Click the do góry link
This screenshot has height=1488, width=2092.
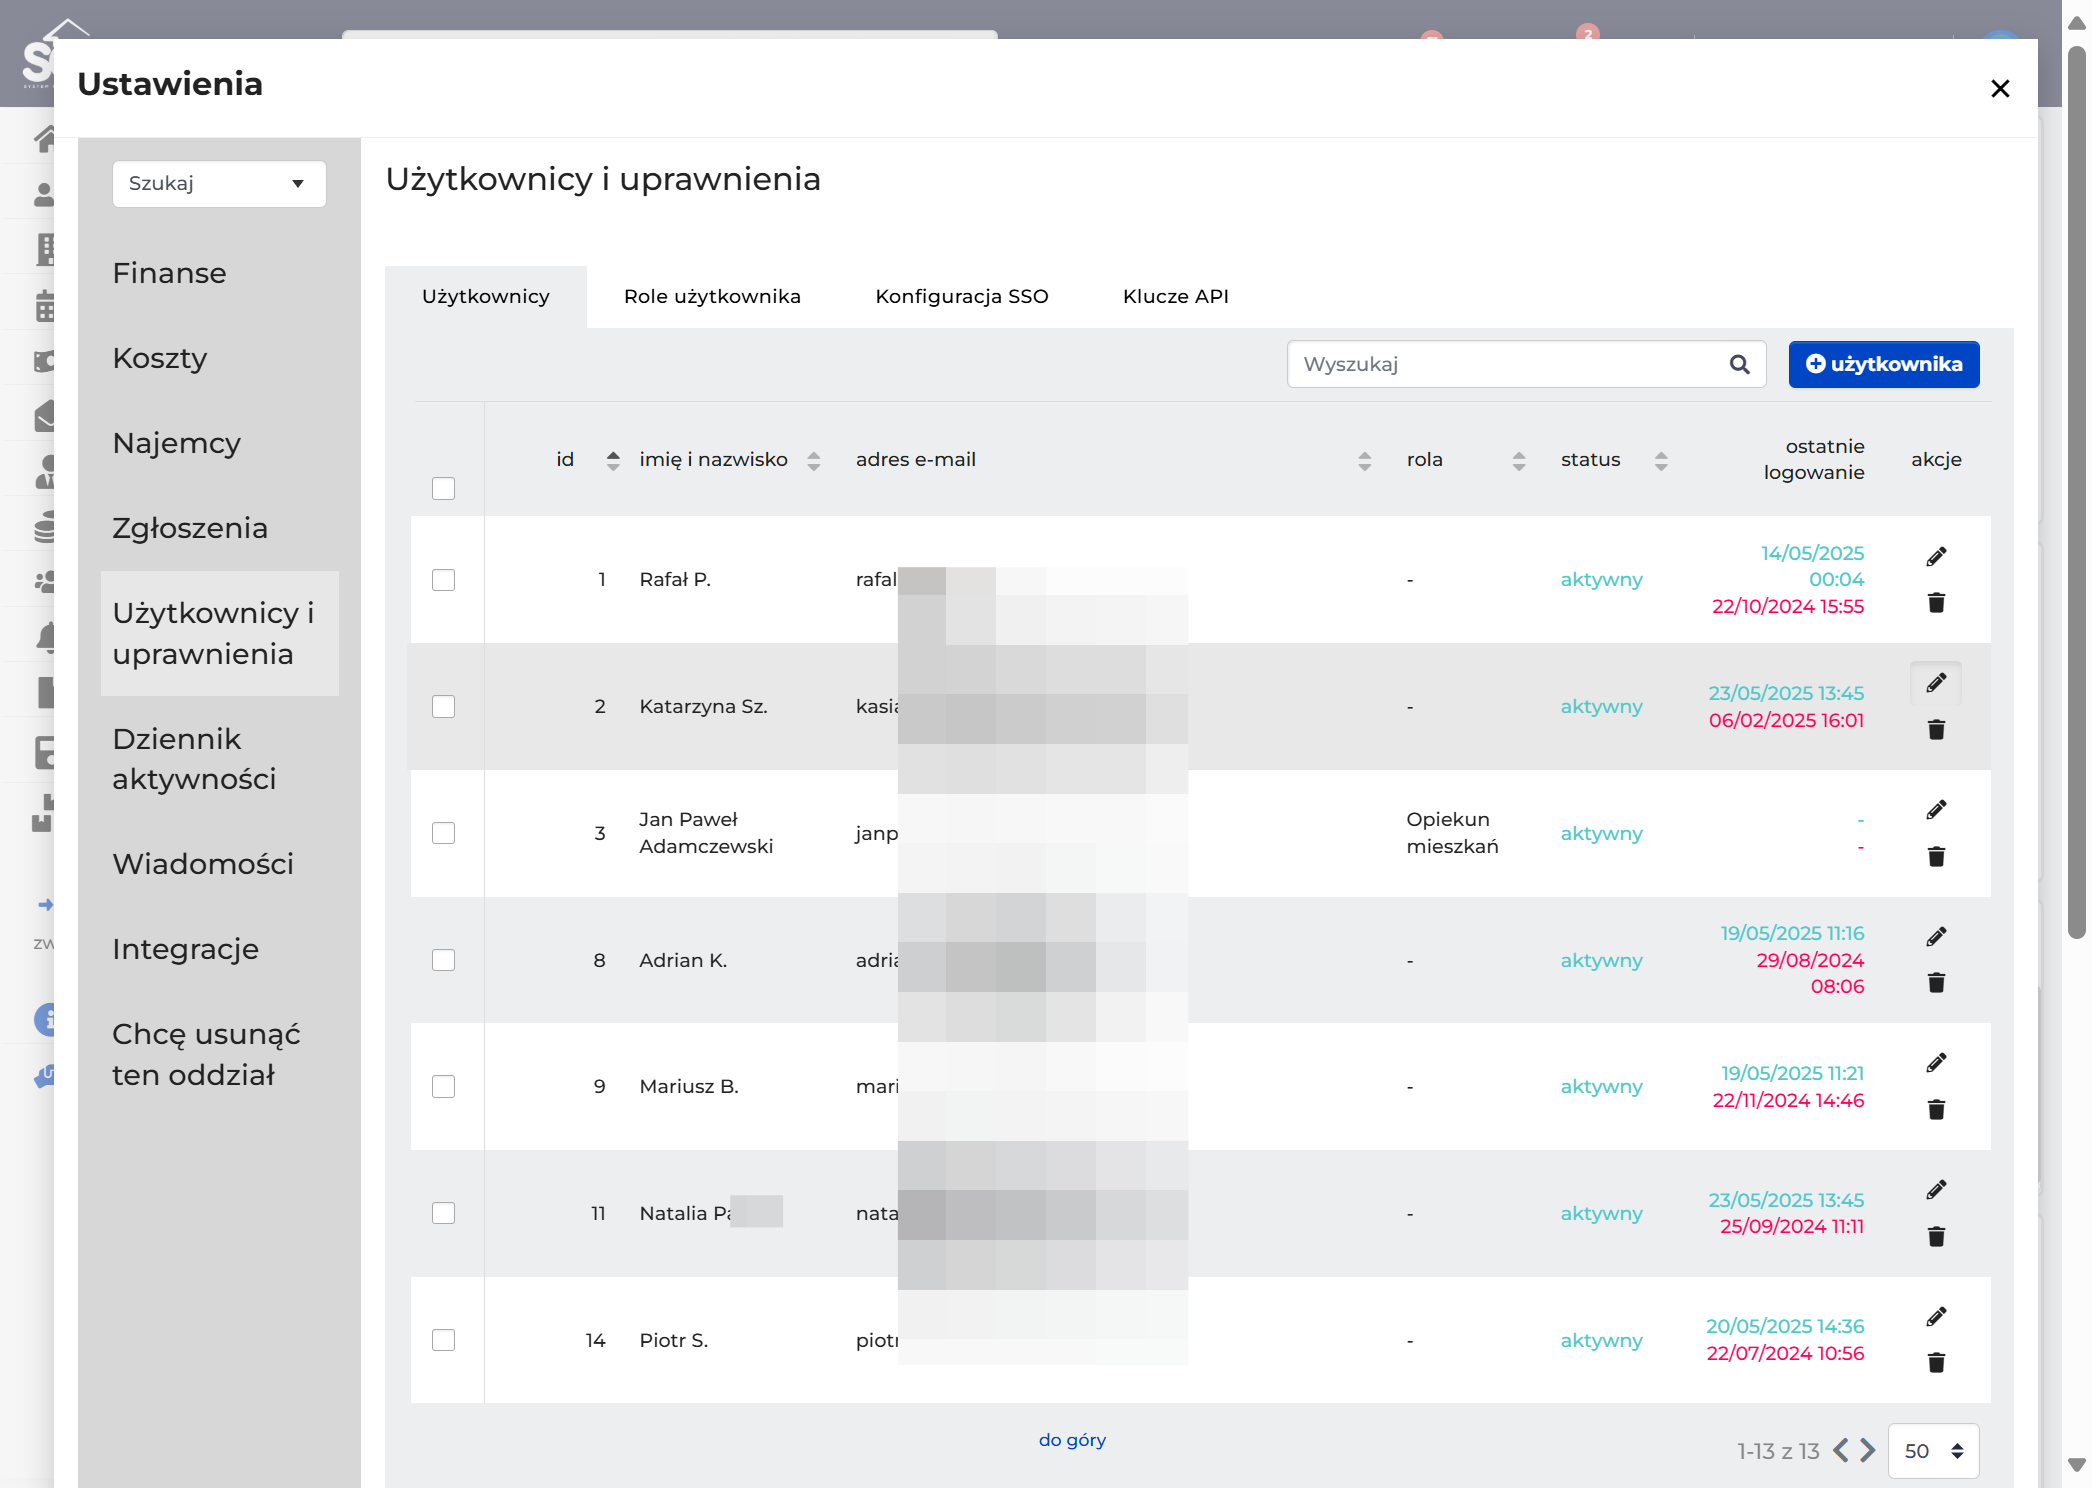point(1072,1440)
